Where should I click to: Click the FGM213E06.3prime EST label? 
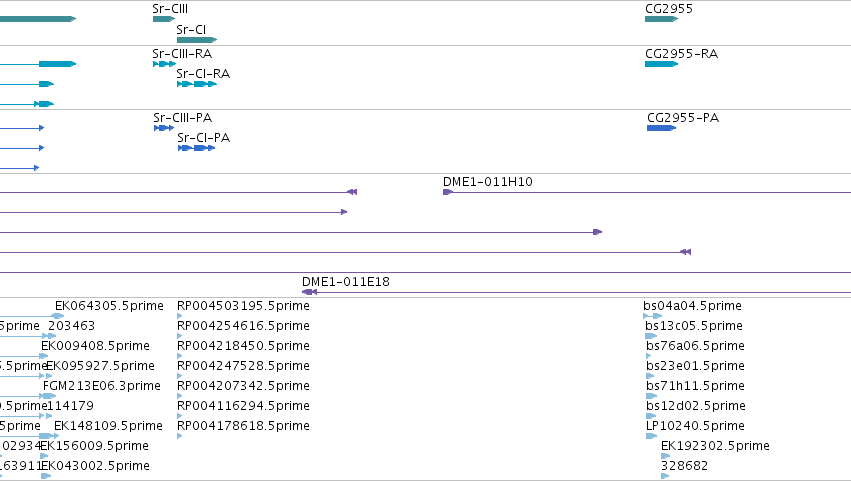pos(102,386)
